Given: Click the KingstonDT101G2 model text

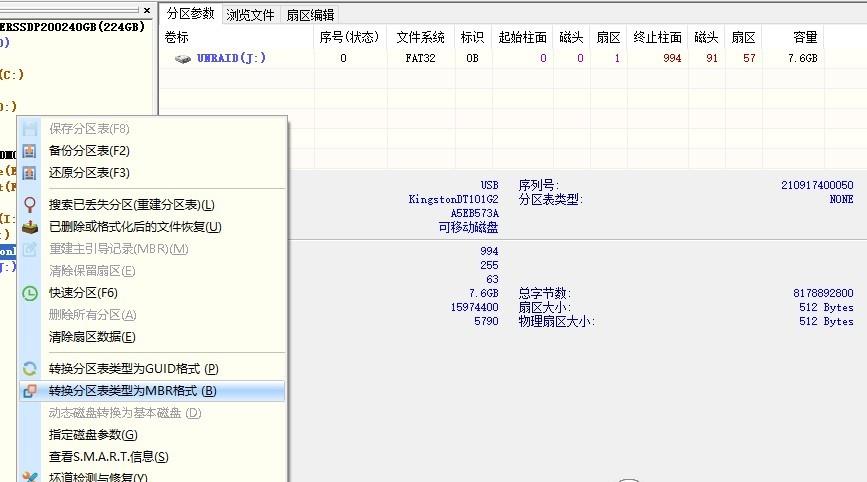Looking at the screenshot, I should (x=453, y=199).
